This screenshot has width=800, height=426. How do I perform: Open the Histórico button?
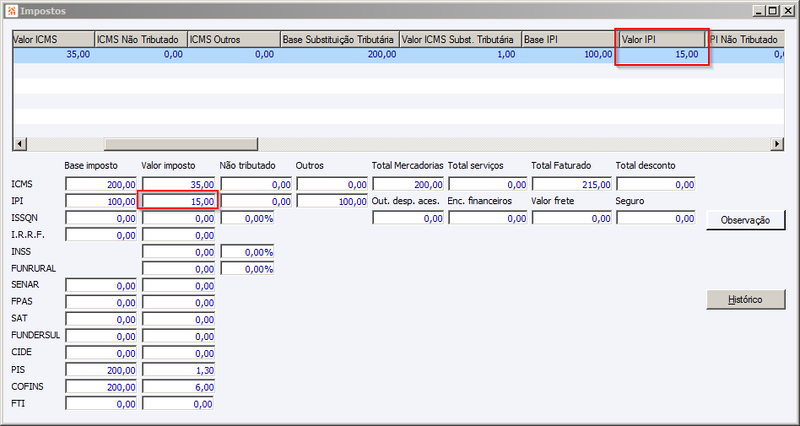(745, 299)
